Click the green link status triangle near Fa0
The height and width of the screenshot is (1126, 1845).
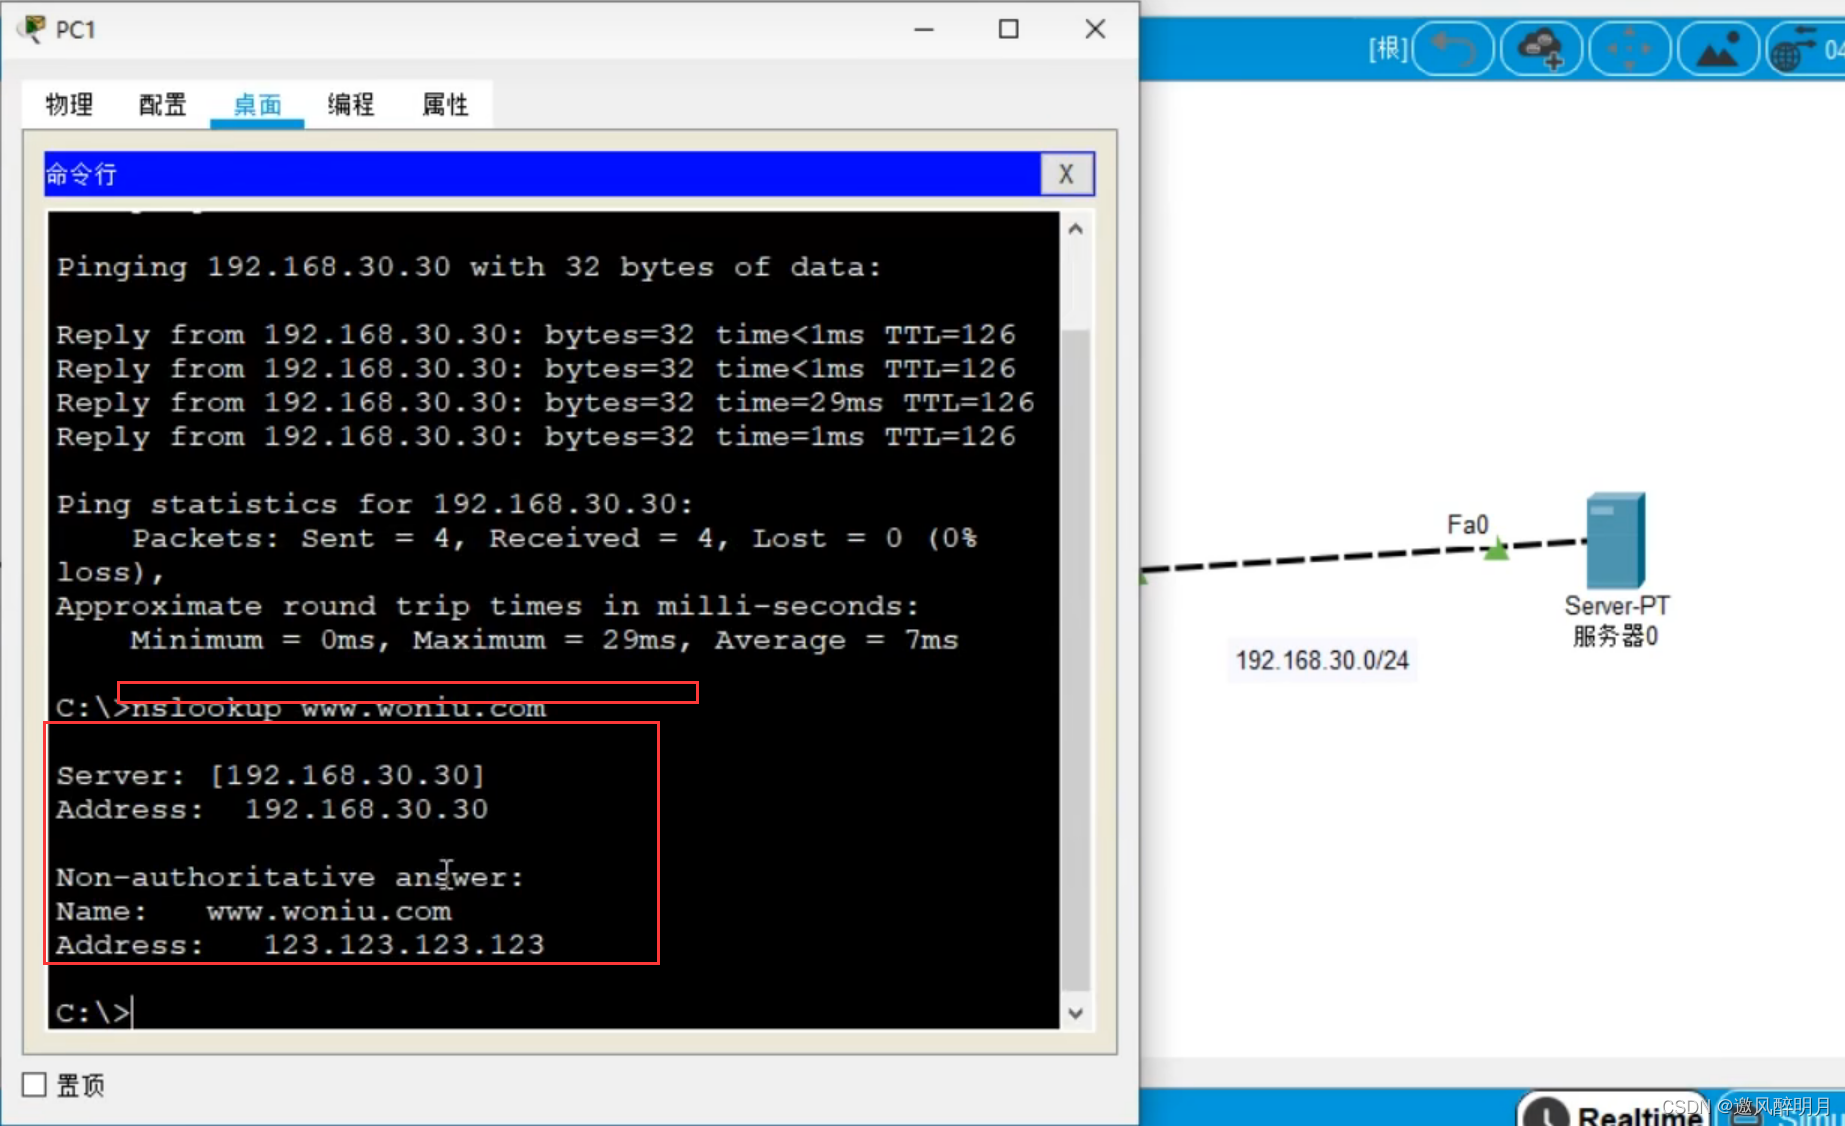pyautogui.click(x=1496, y=549)
